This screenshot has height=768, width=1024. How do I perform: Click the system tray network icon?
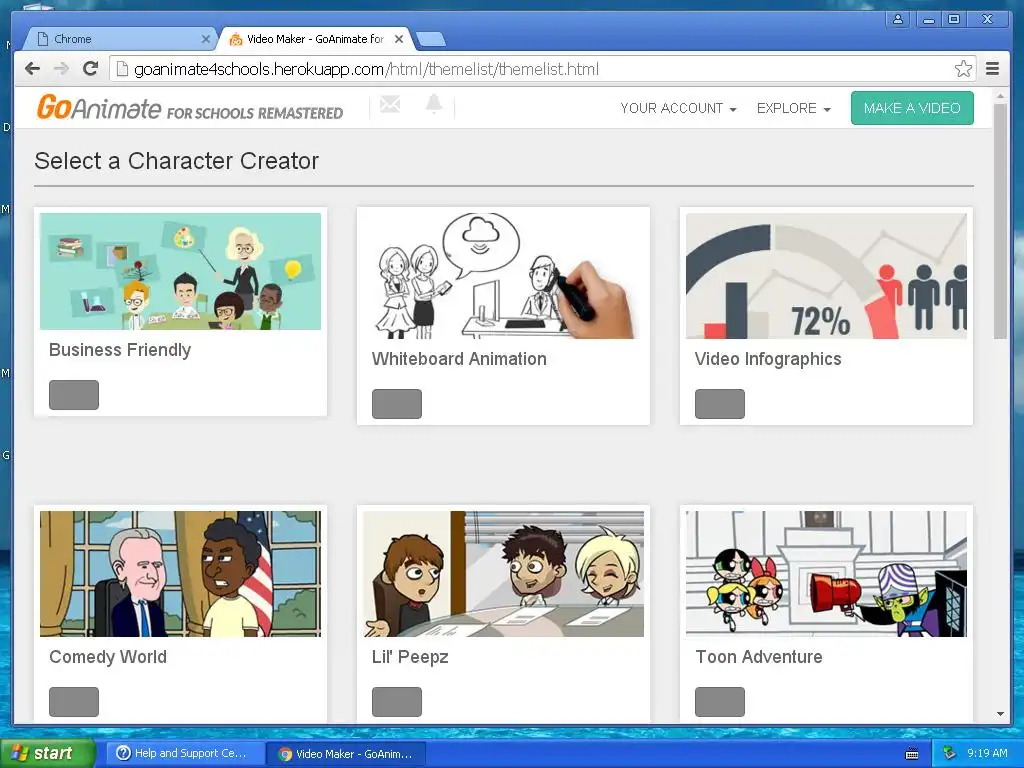click(x=950, y=753)
